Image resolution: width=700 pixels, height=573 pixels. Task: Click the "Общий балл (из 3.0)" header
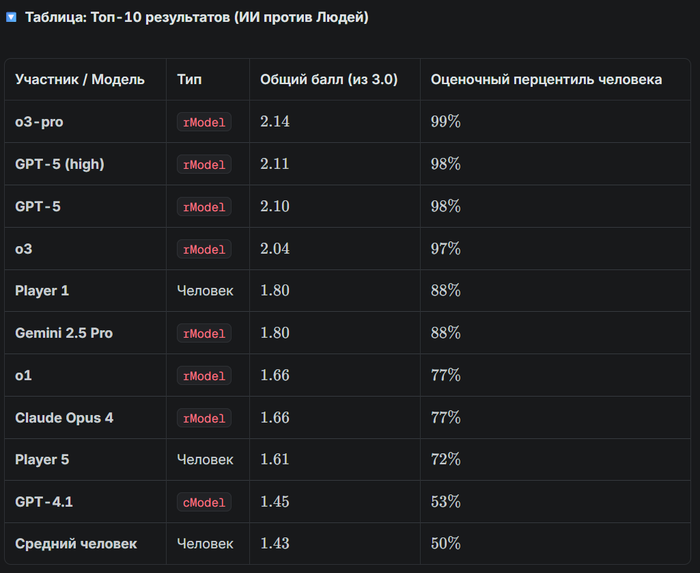(331, 79)
